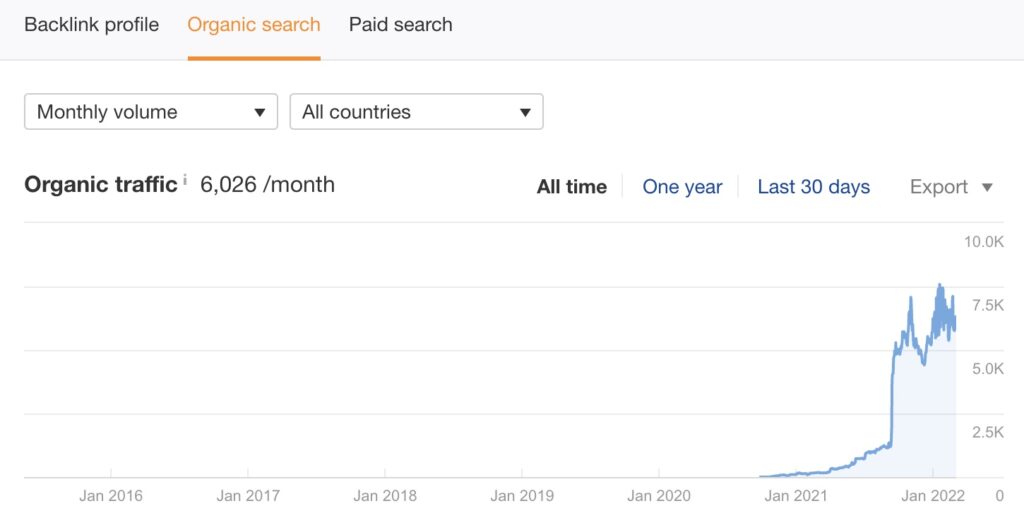Click the arrow icon in All countries box
The image size is (1024, 525).
(x=525, y=113)
